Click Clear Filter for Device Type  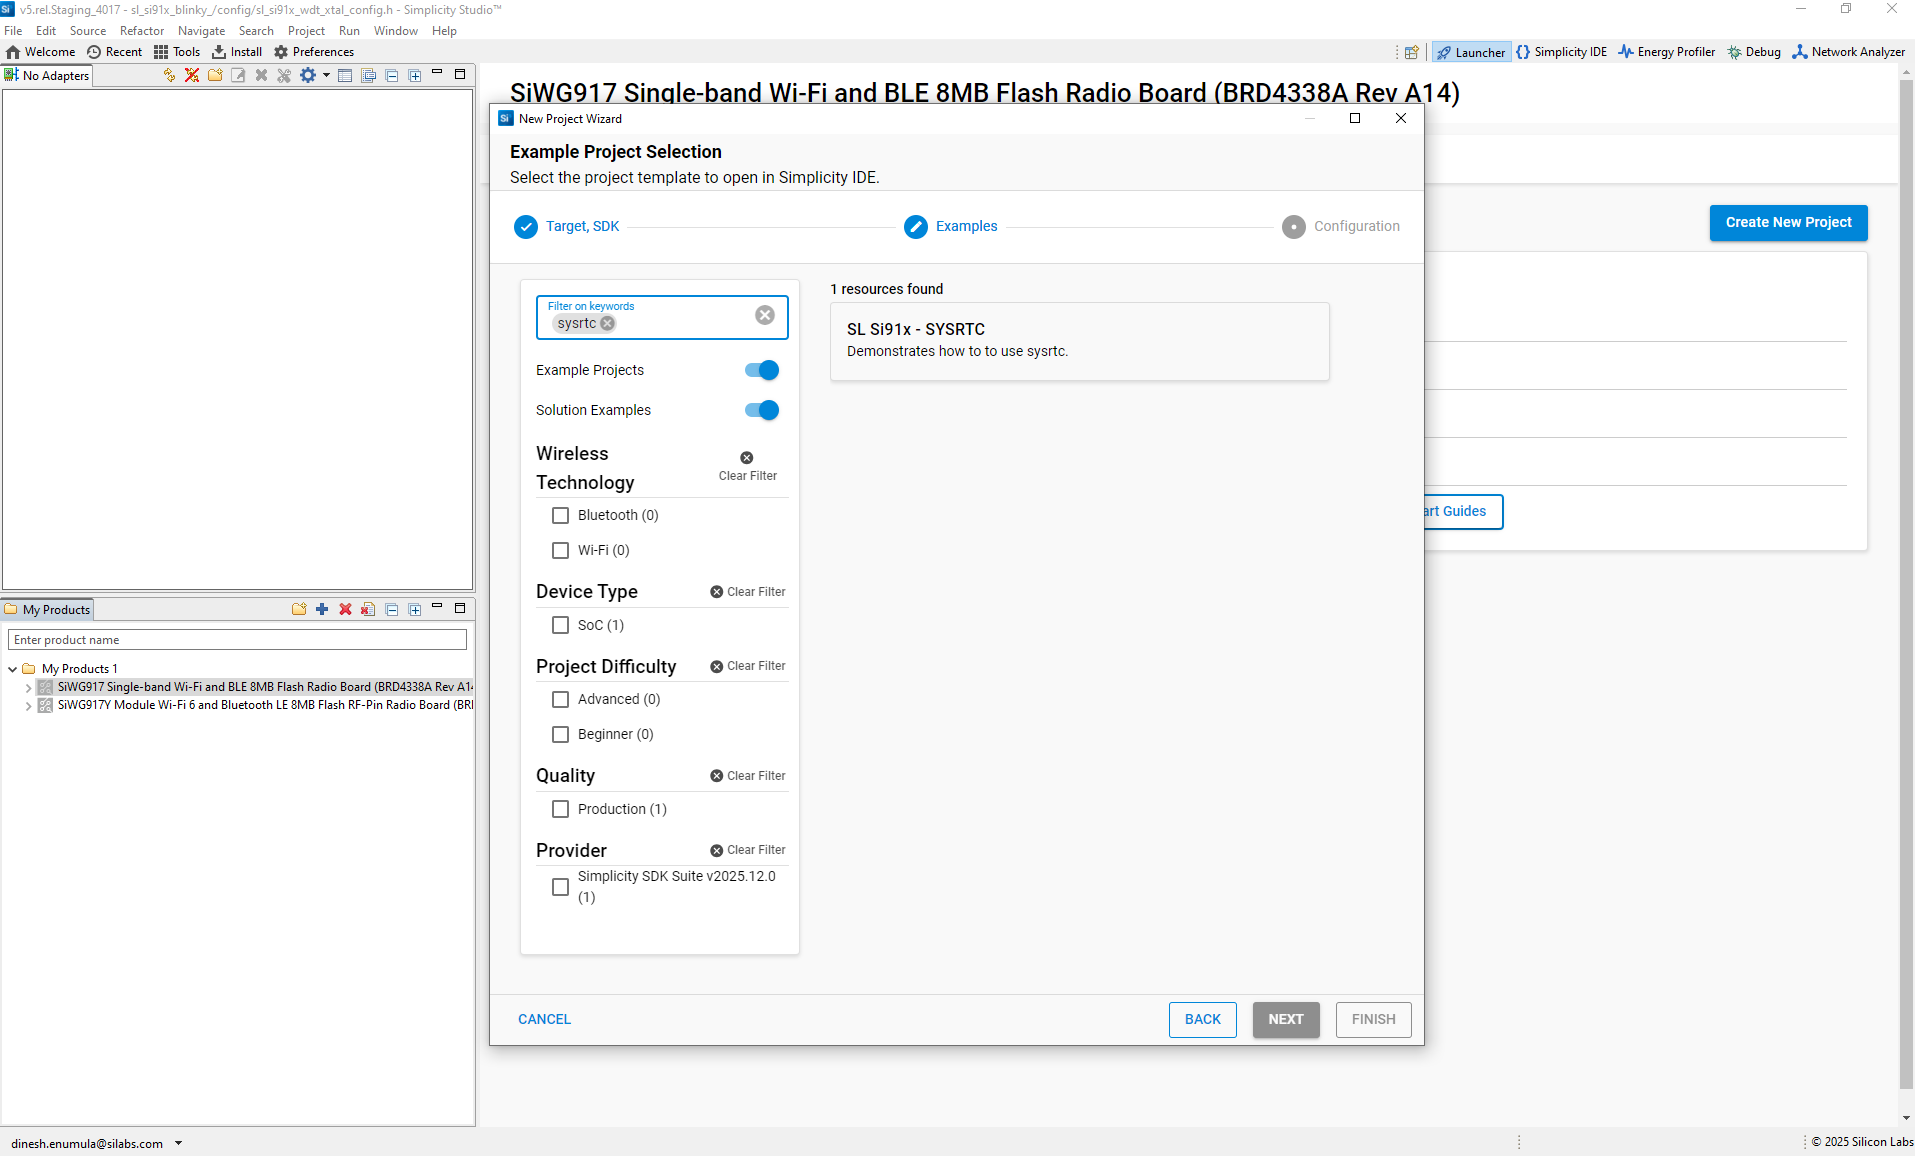748,592
